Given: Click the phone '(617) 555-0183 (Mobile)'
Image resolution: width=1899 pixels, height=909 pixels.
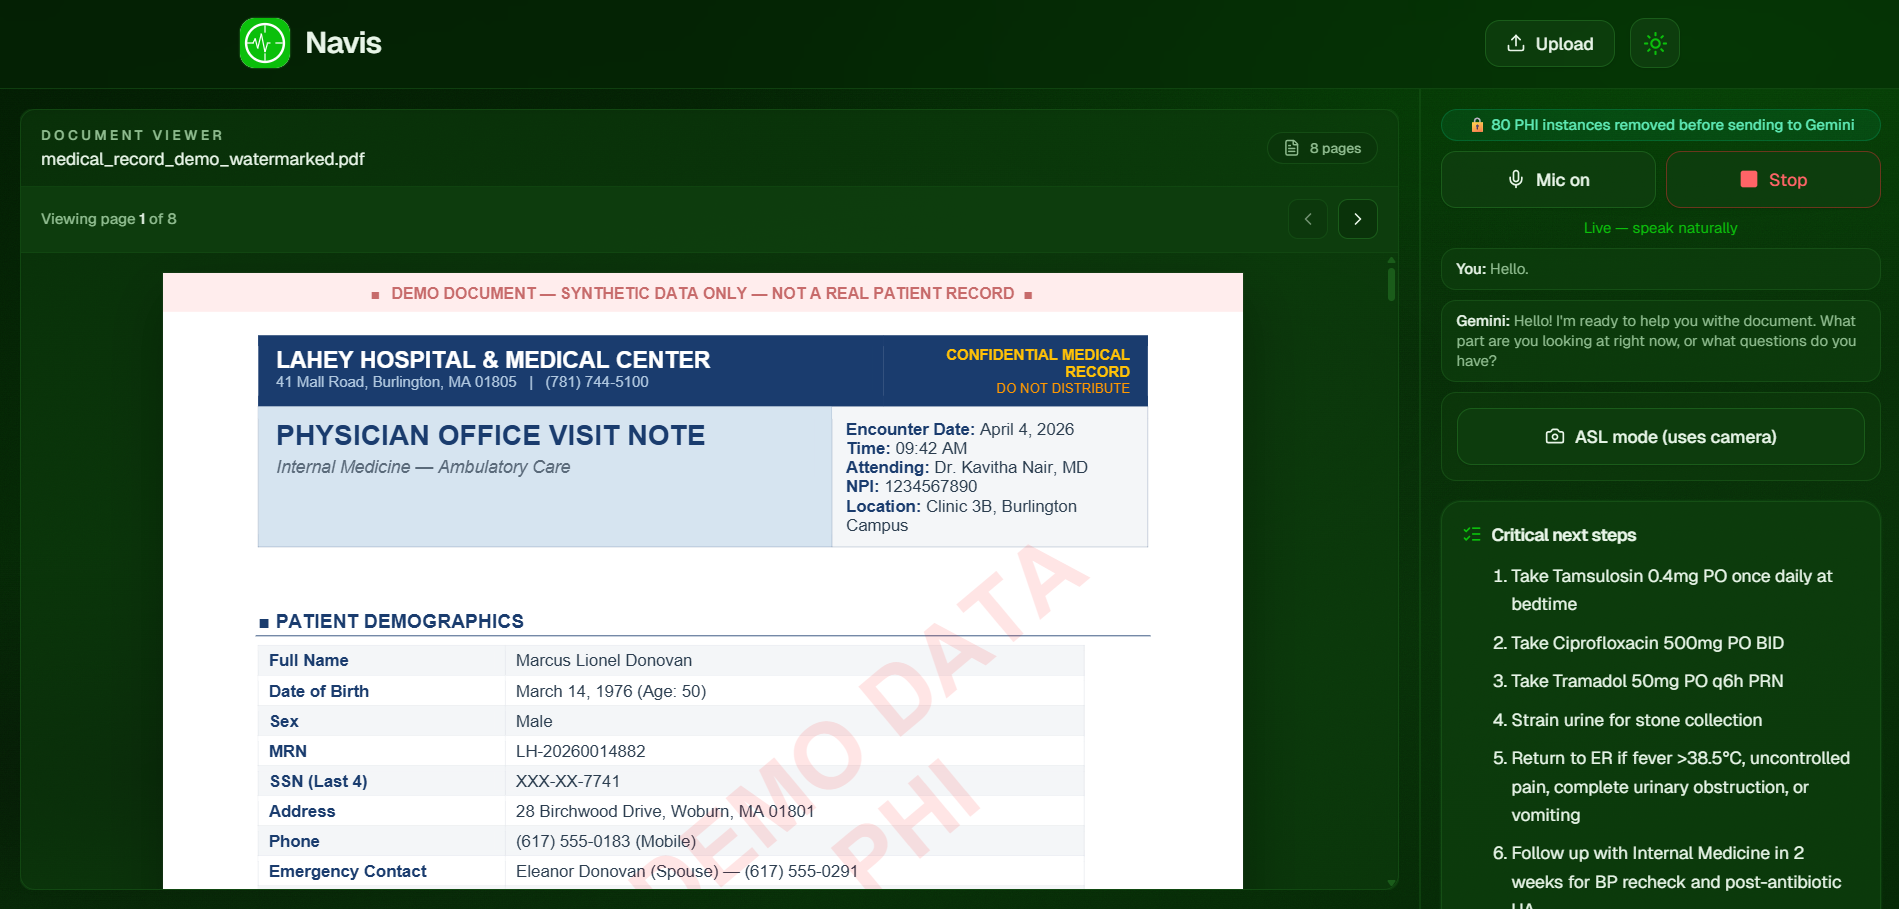Looking at the screenshot, I should 606,841.
